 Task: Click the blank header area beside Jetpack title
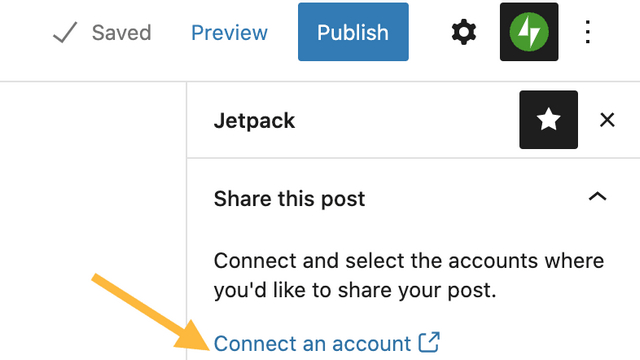click(x=406, y=120)
